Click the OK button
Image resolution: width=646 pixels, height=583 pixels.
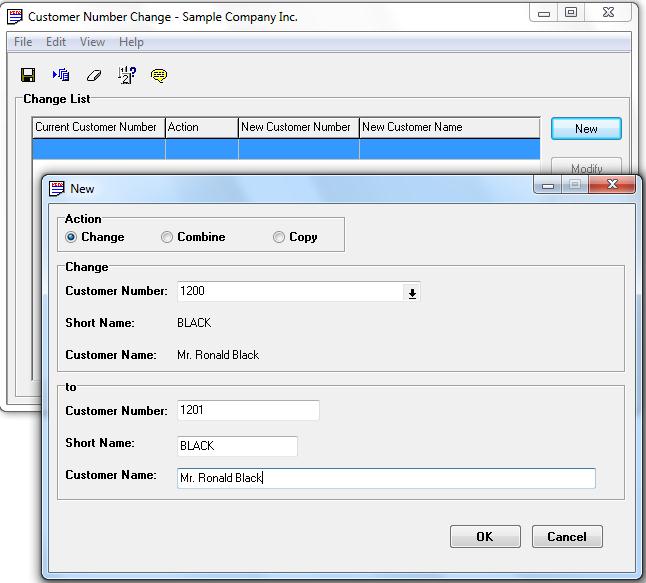pyautogui.click(x=485, y=537)
